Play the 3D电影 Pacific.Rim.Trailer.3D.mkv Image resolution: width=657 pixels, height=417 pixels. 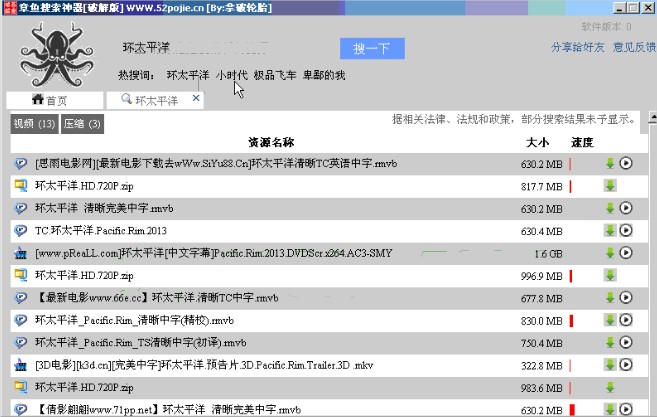click(x=626, y=365)
